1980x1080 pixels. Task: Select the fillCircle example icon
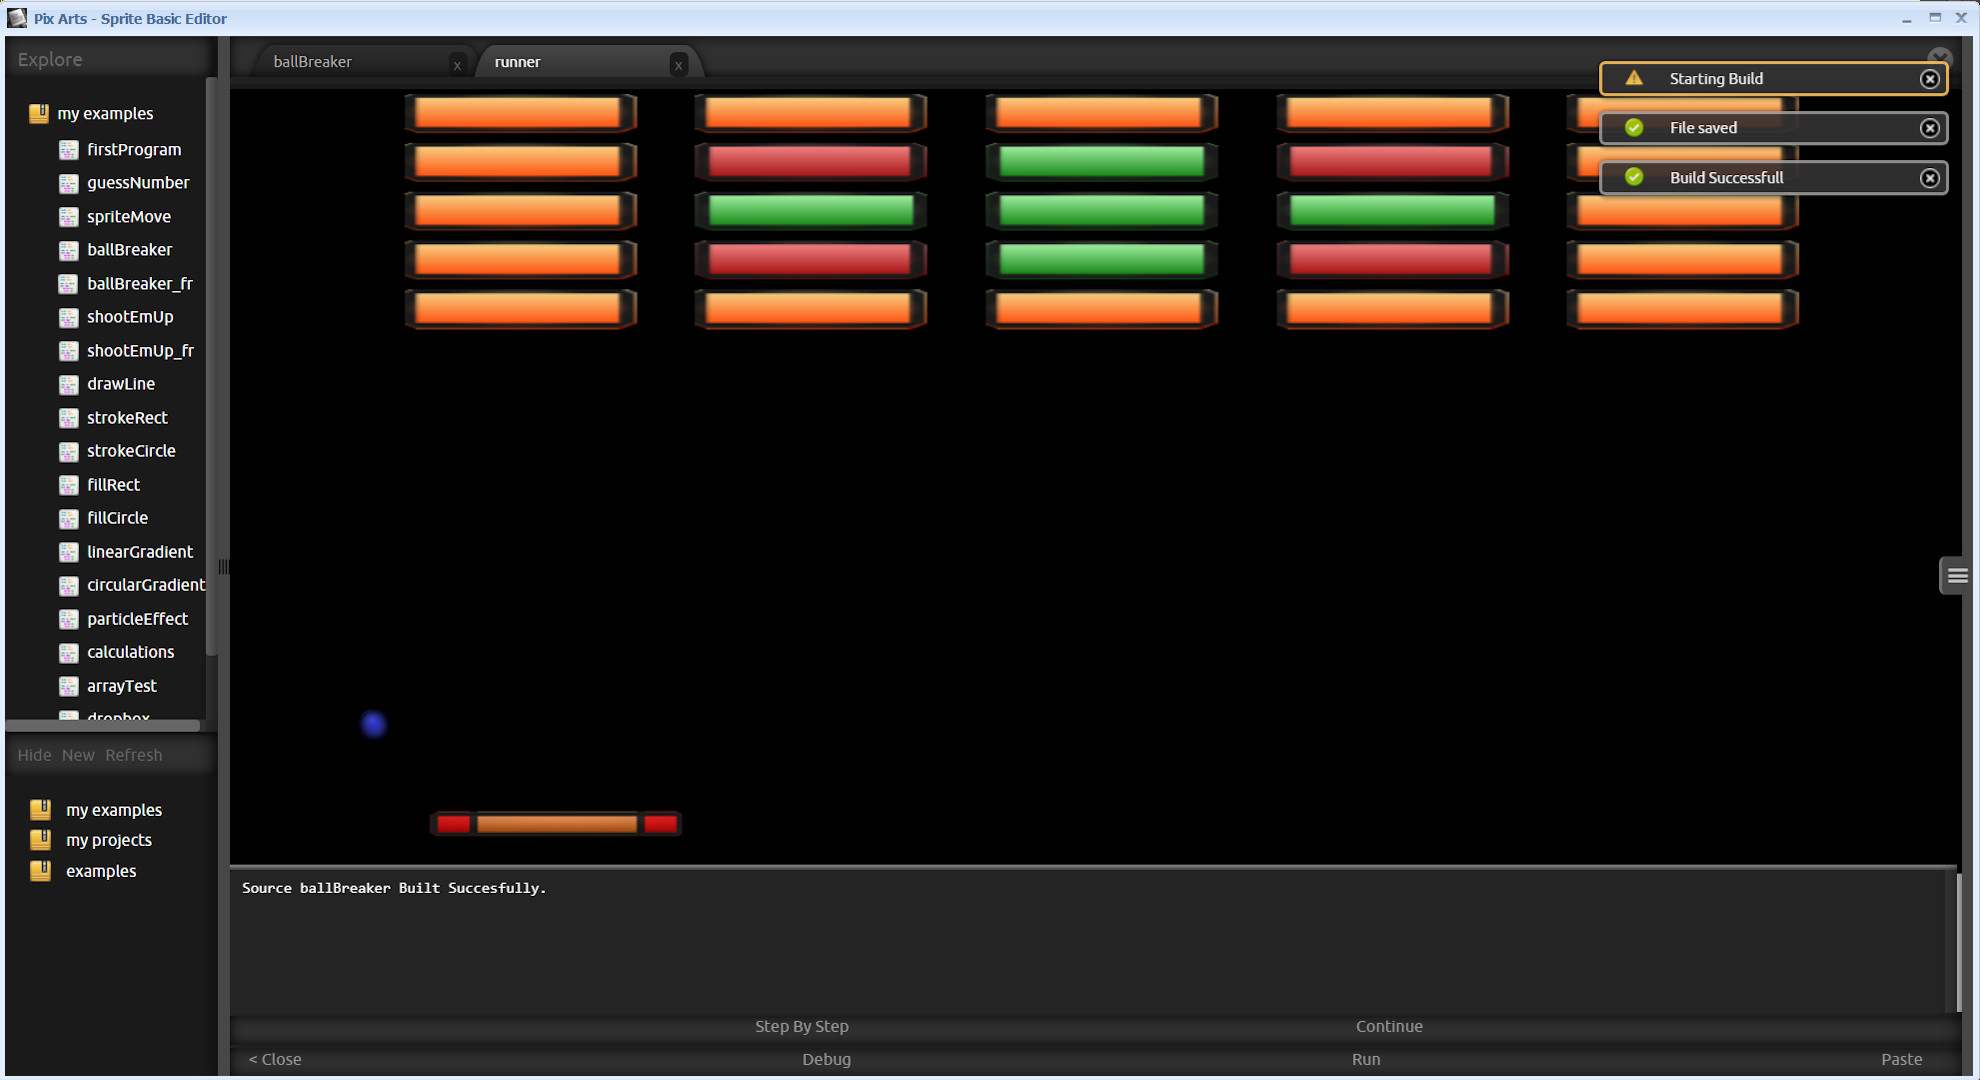point(68,518)
